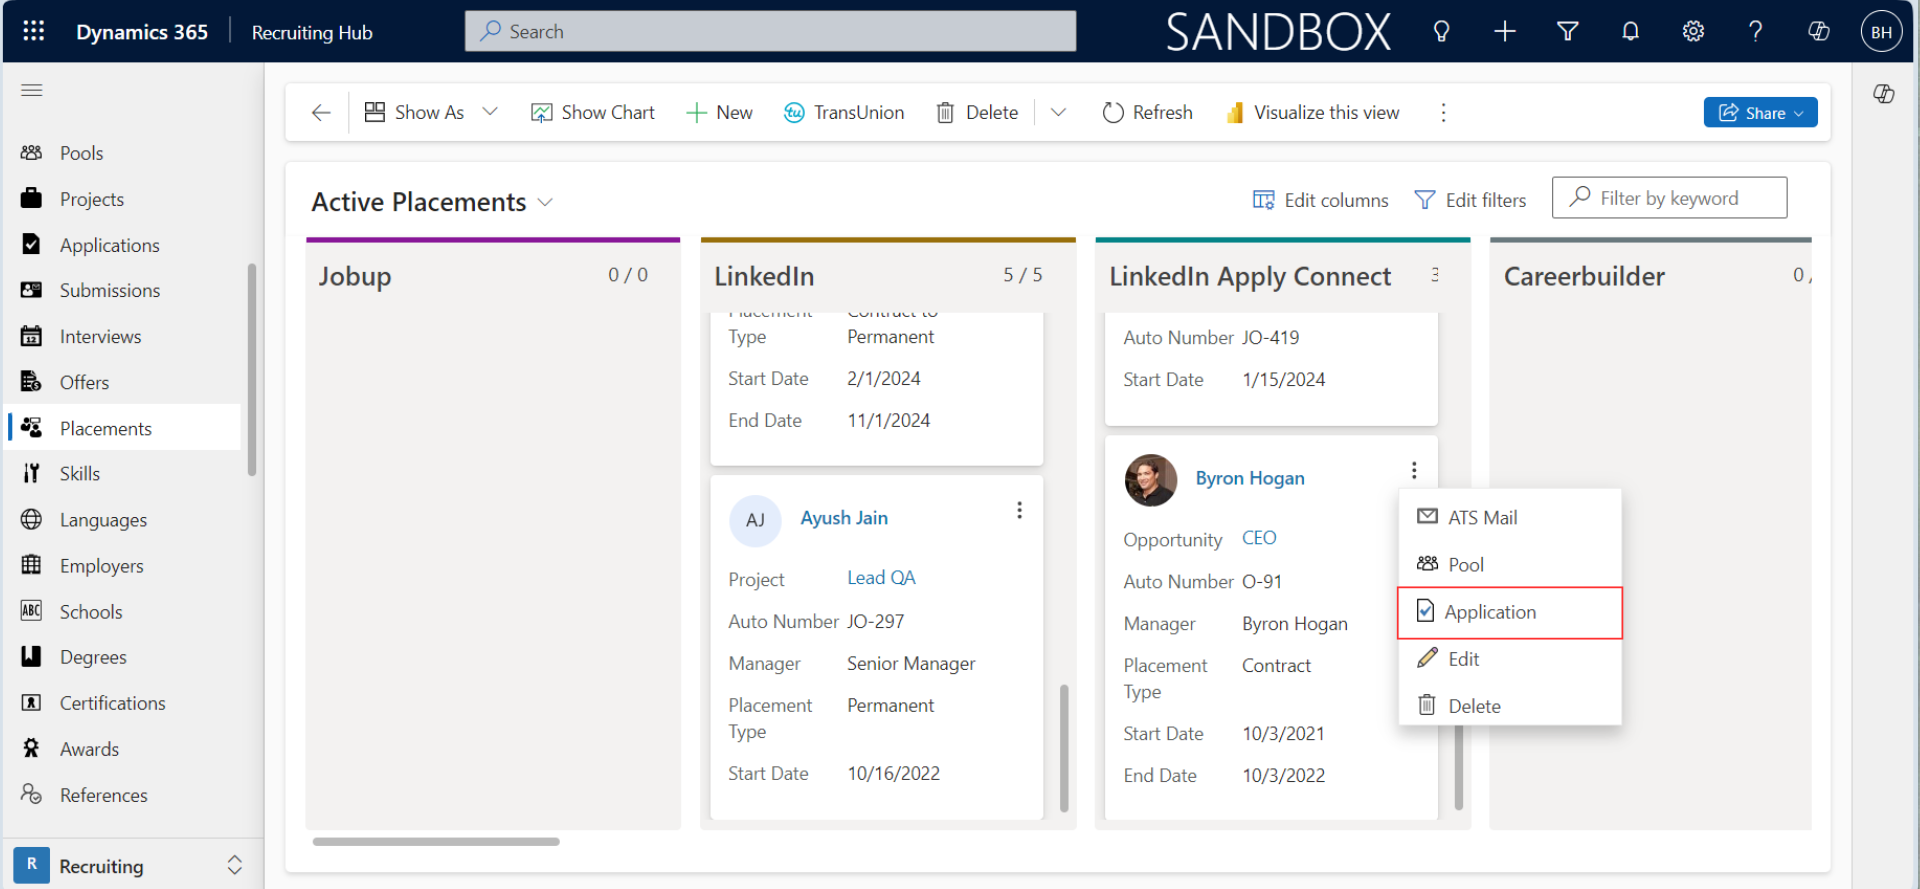
Task: Click TransUnion command
Action: pyautogui.click(x=844, y=113)
